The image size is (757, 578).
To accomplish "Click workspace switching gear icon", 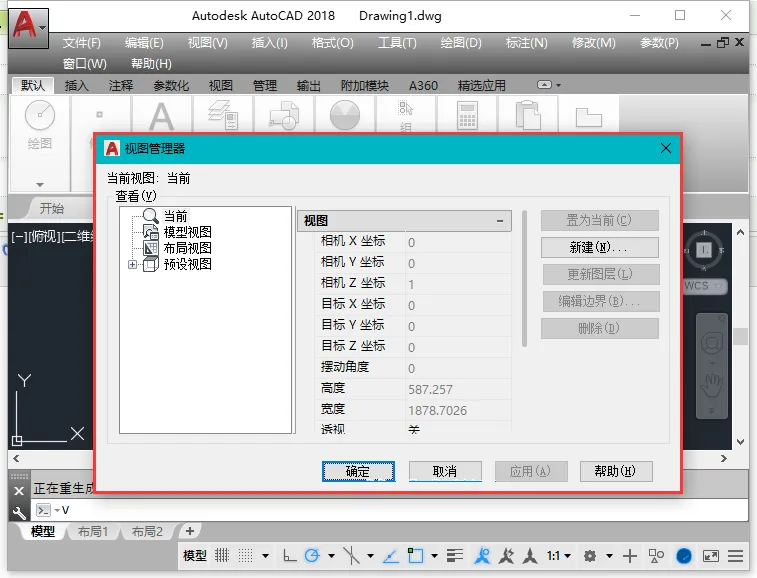I will click(x=589, y=556).
